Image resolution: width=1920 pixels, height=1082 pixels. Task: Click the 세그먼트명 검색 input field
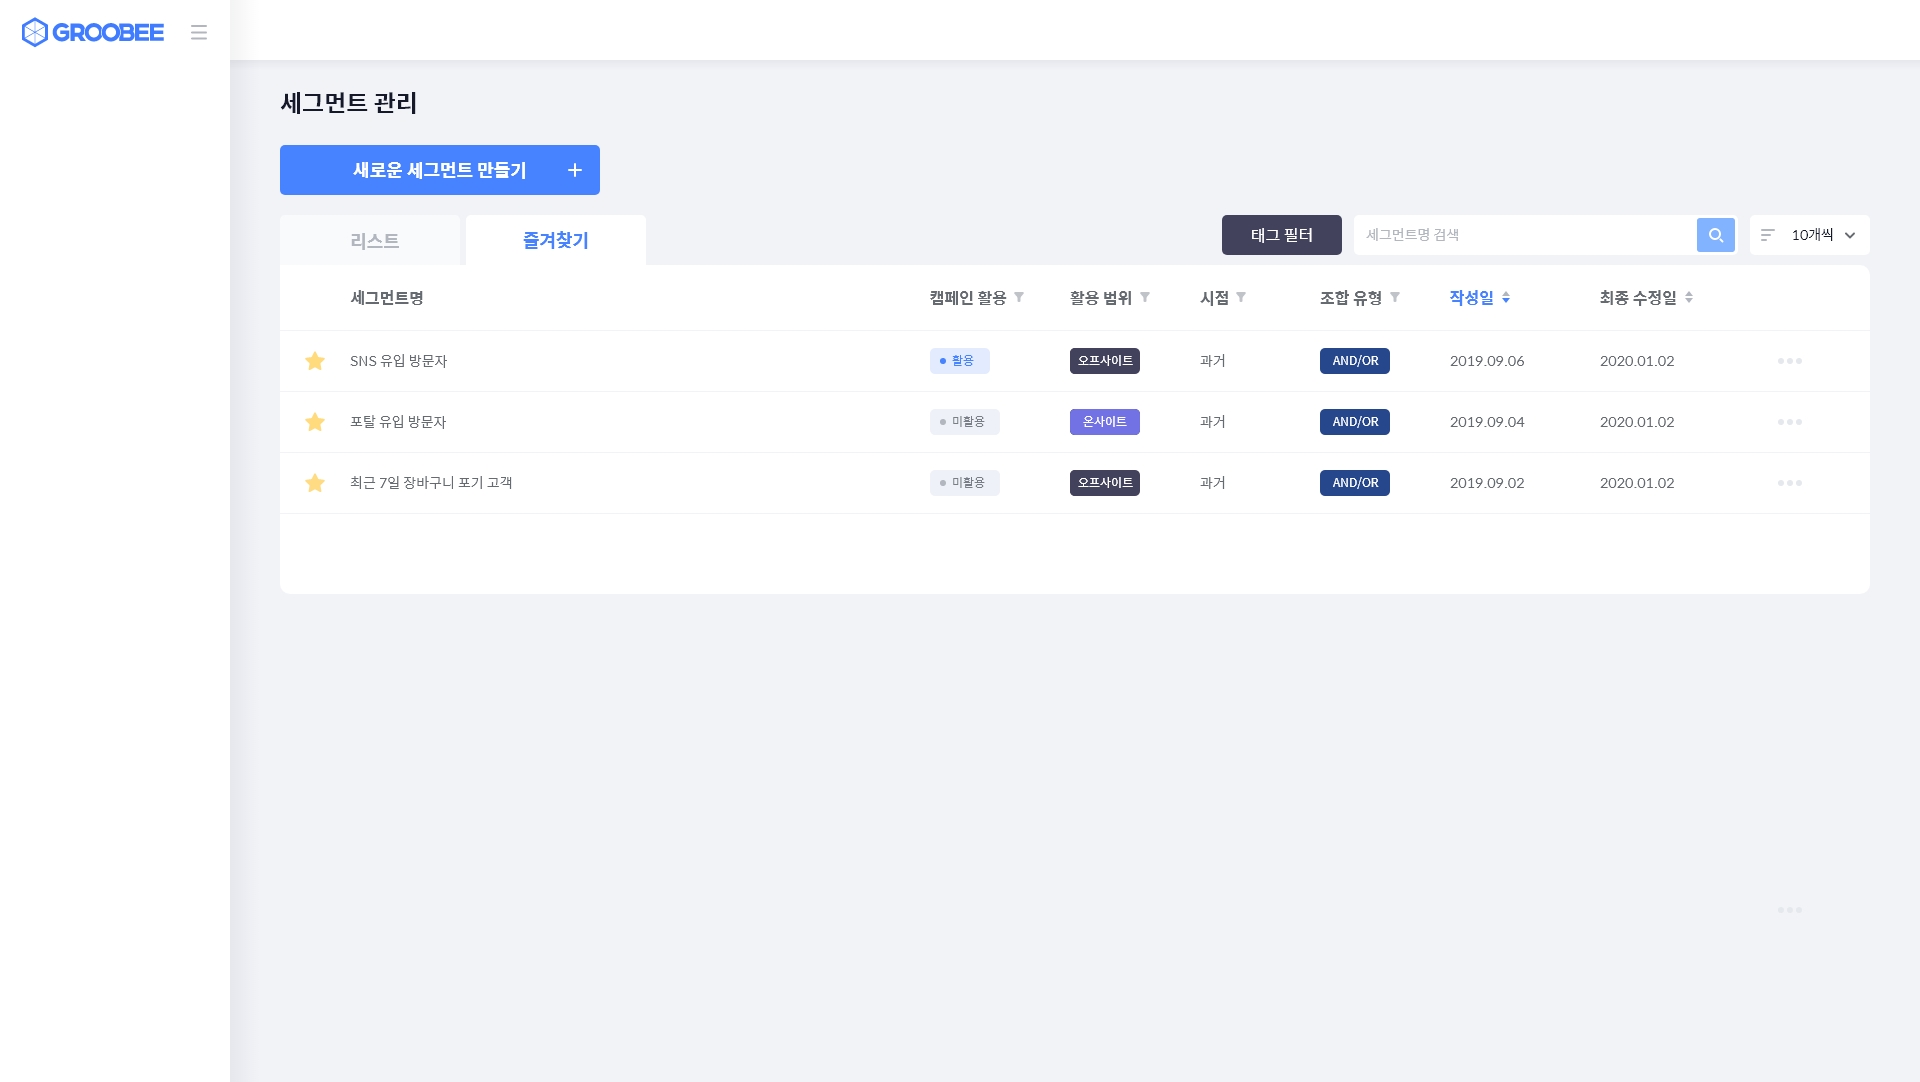tap(1524, 235)
